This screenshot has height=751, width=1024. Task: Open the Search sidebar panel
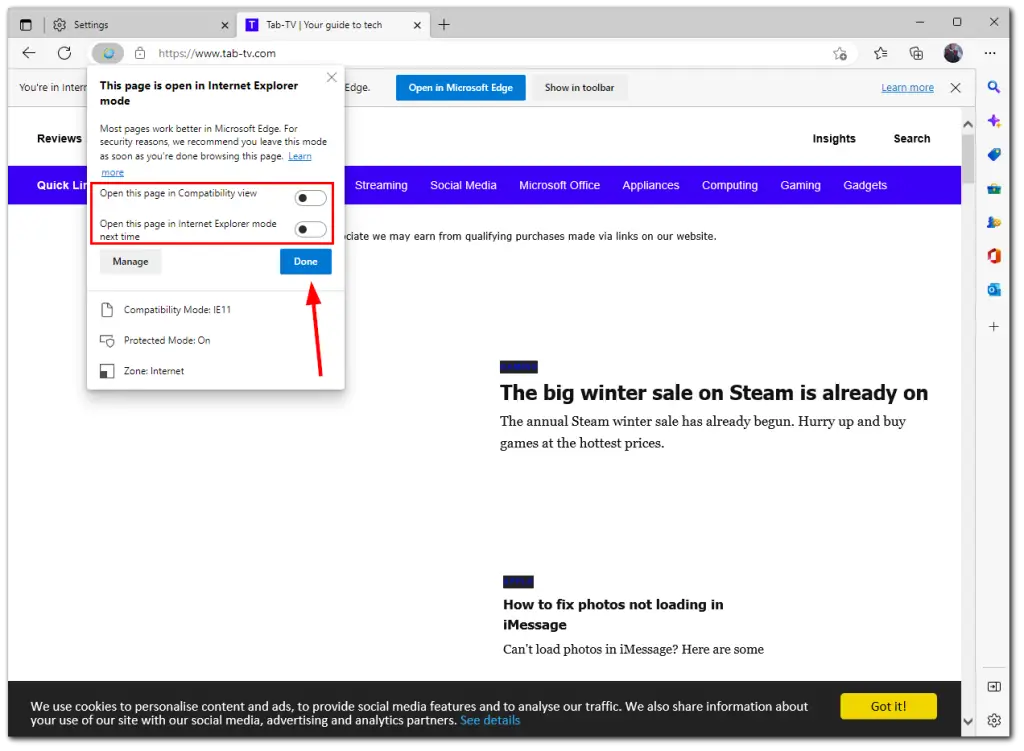[x=994, y=87]
